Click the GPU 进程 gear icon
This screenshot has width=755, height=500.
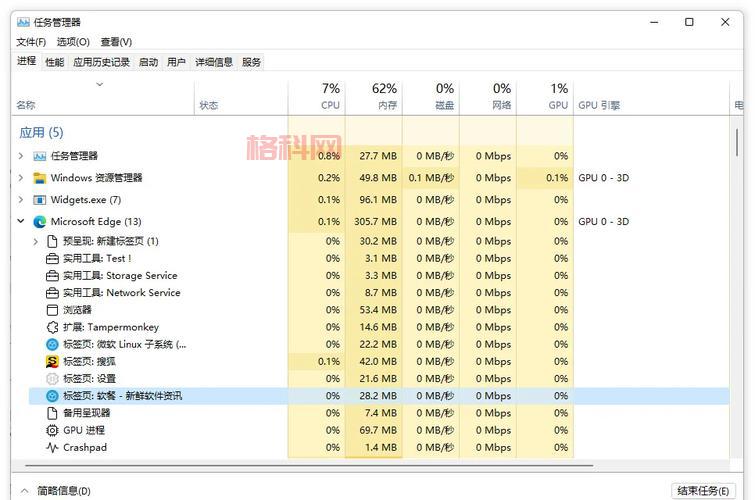[x=52, y=430]
